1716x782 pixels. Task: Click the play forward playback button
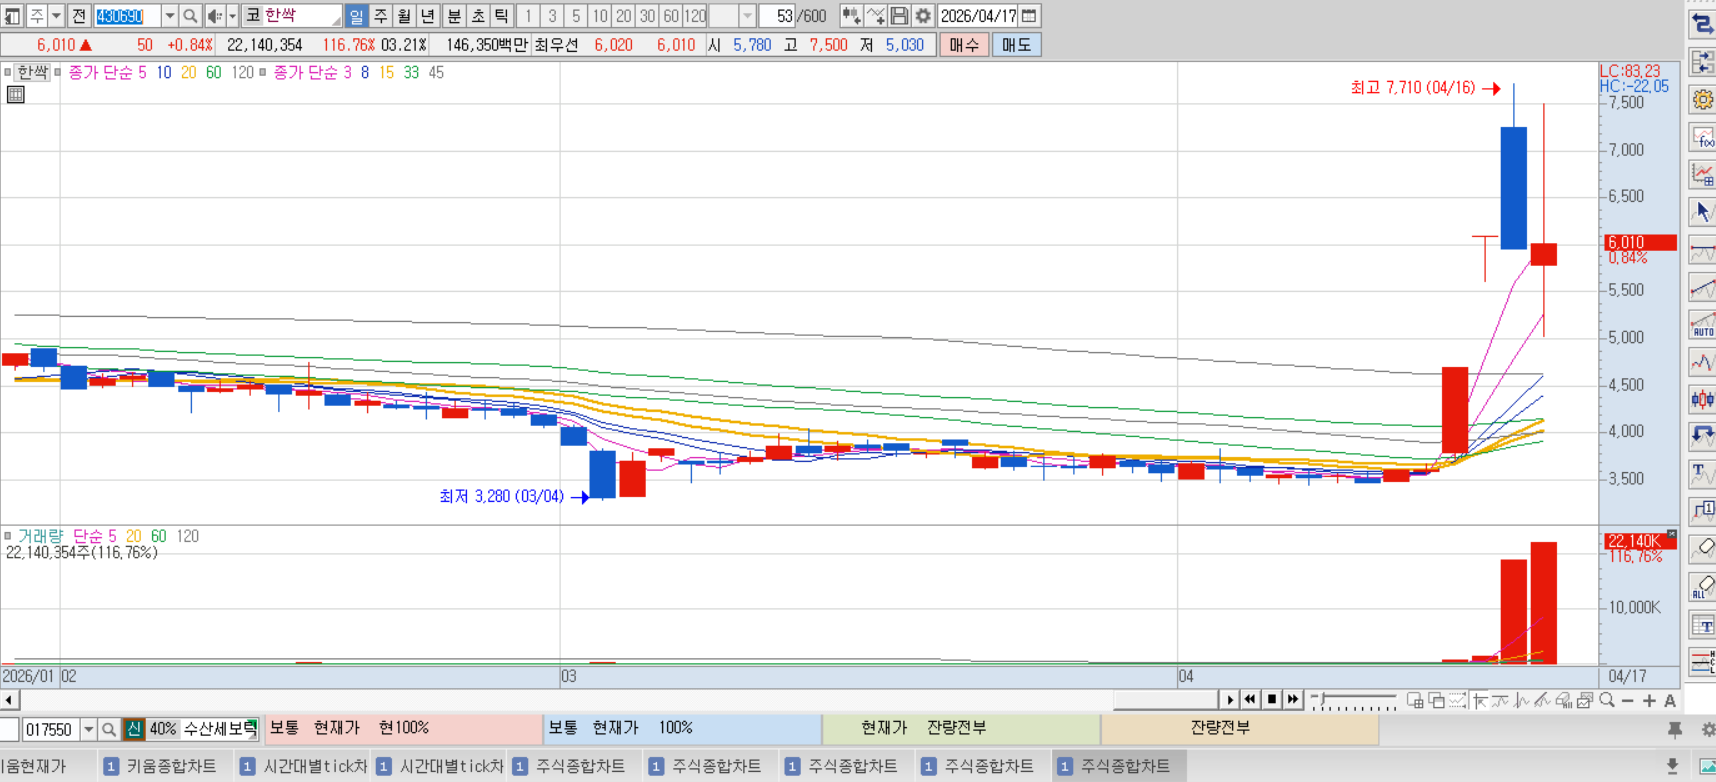click(x=1292, y=700)
